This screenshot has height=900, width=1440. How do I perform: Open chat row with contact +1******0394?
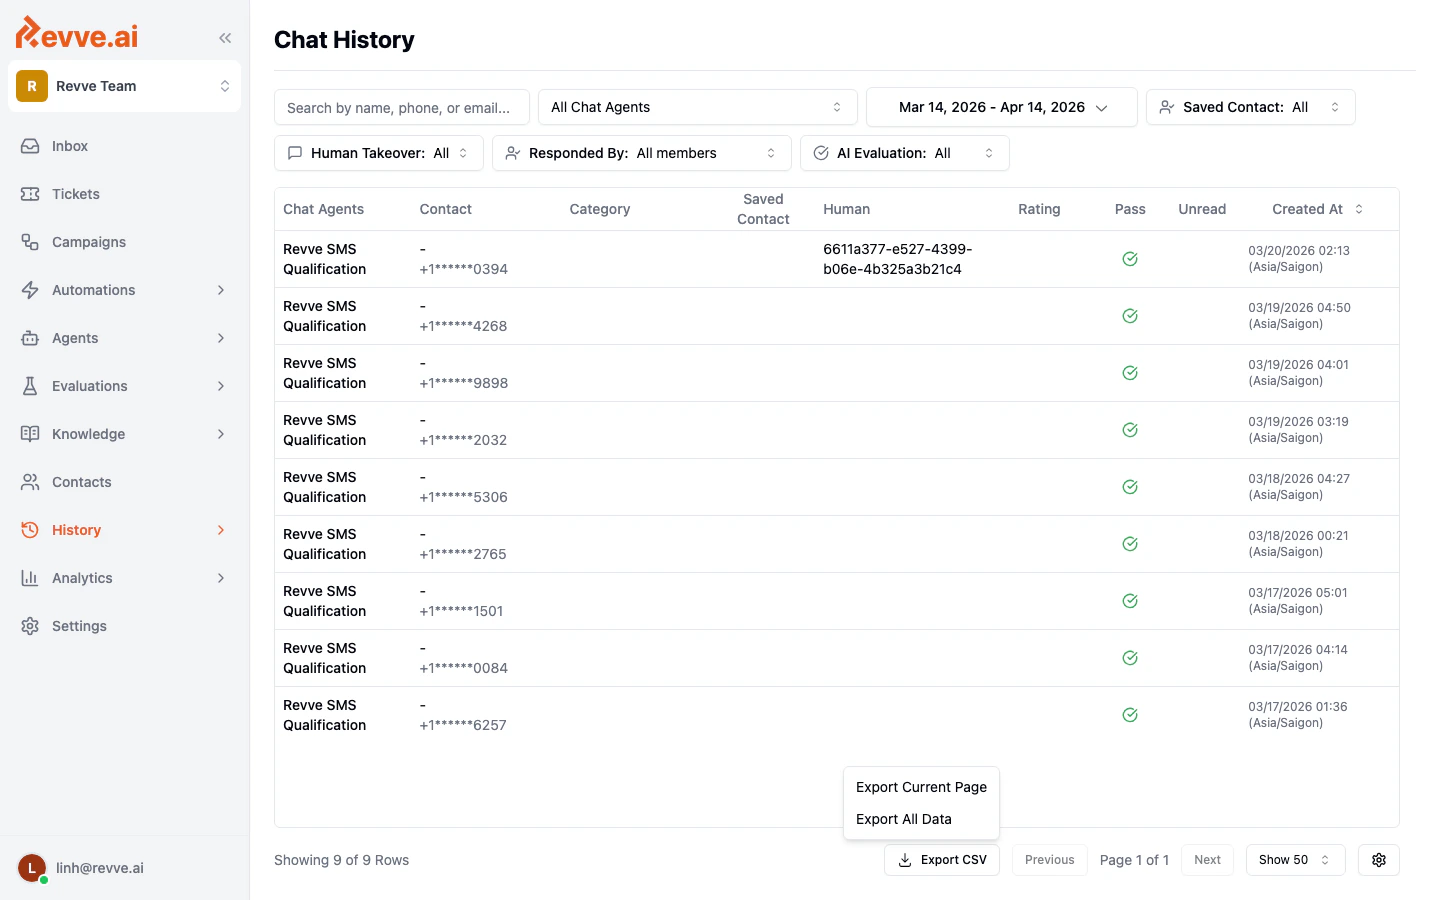(837, 259)
